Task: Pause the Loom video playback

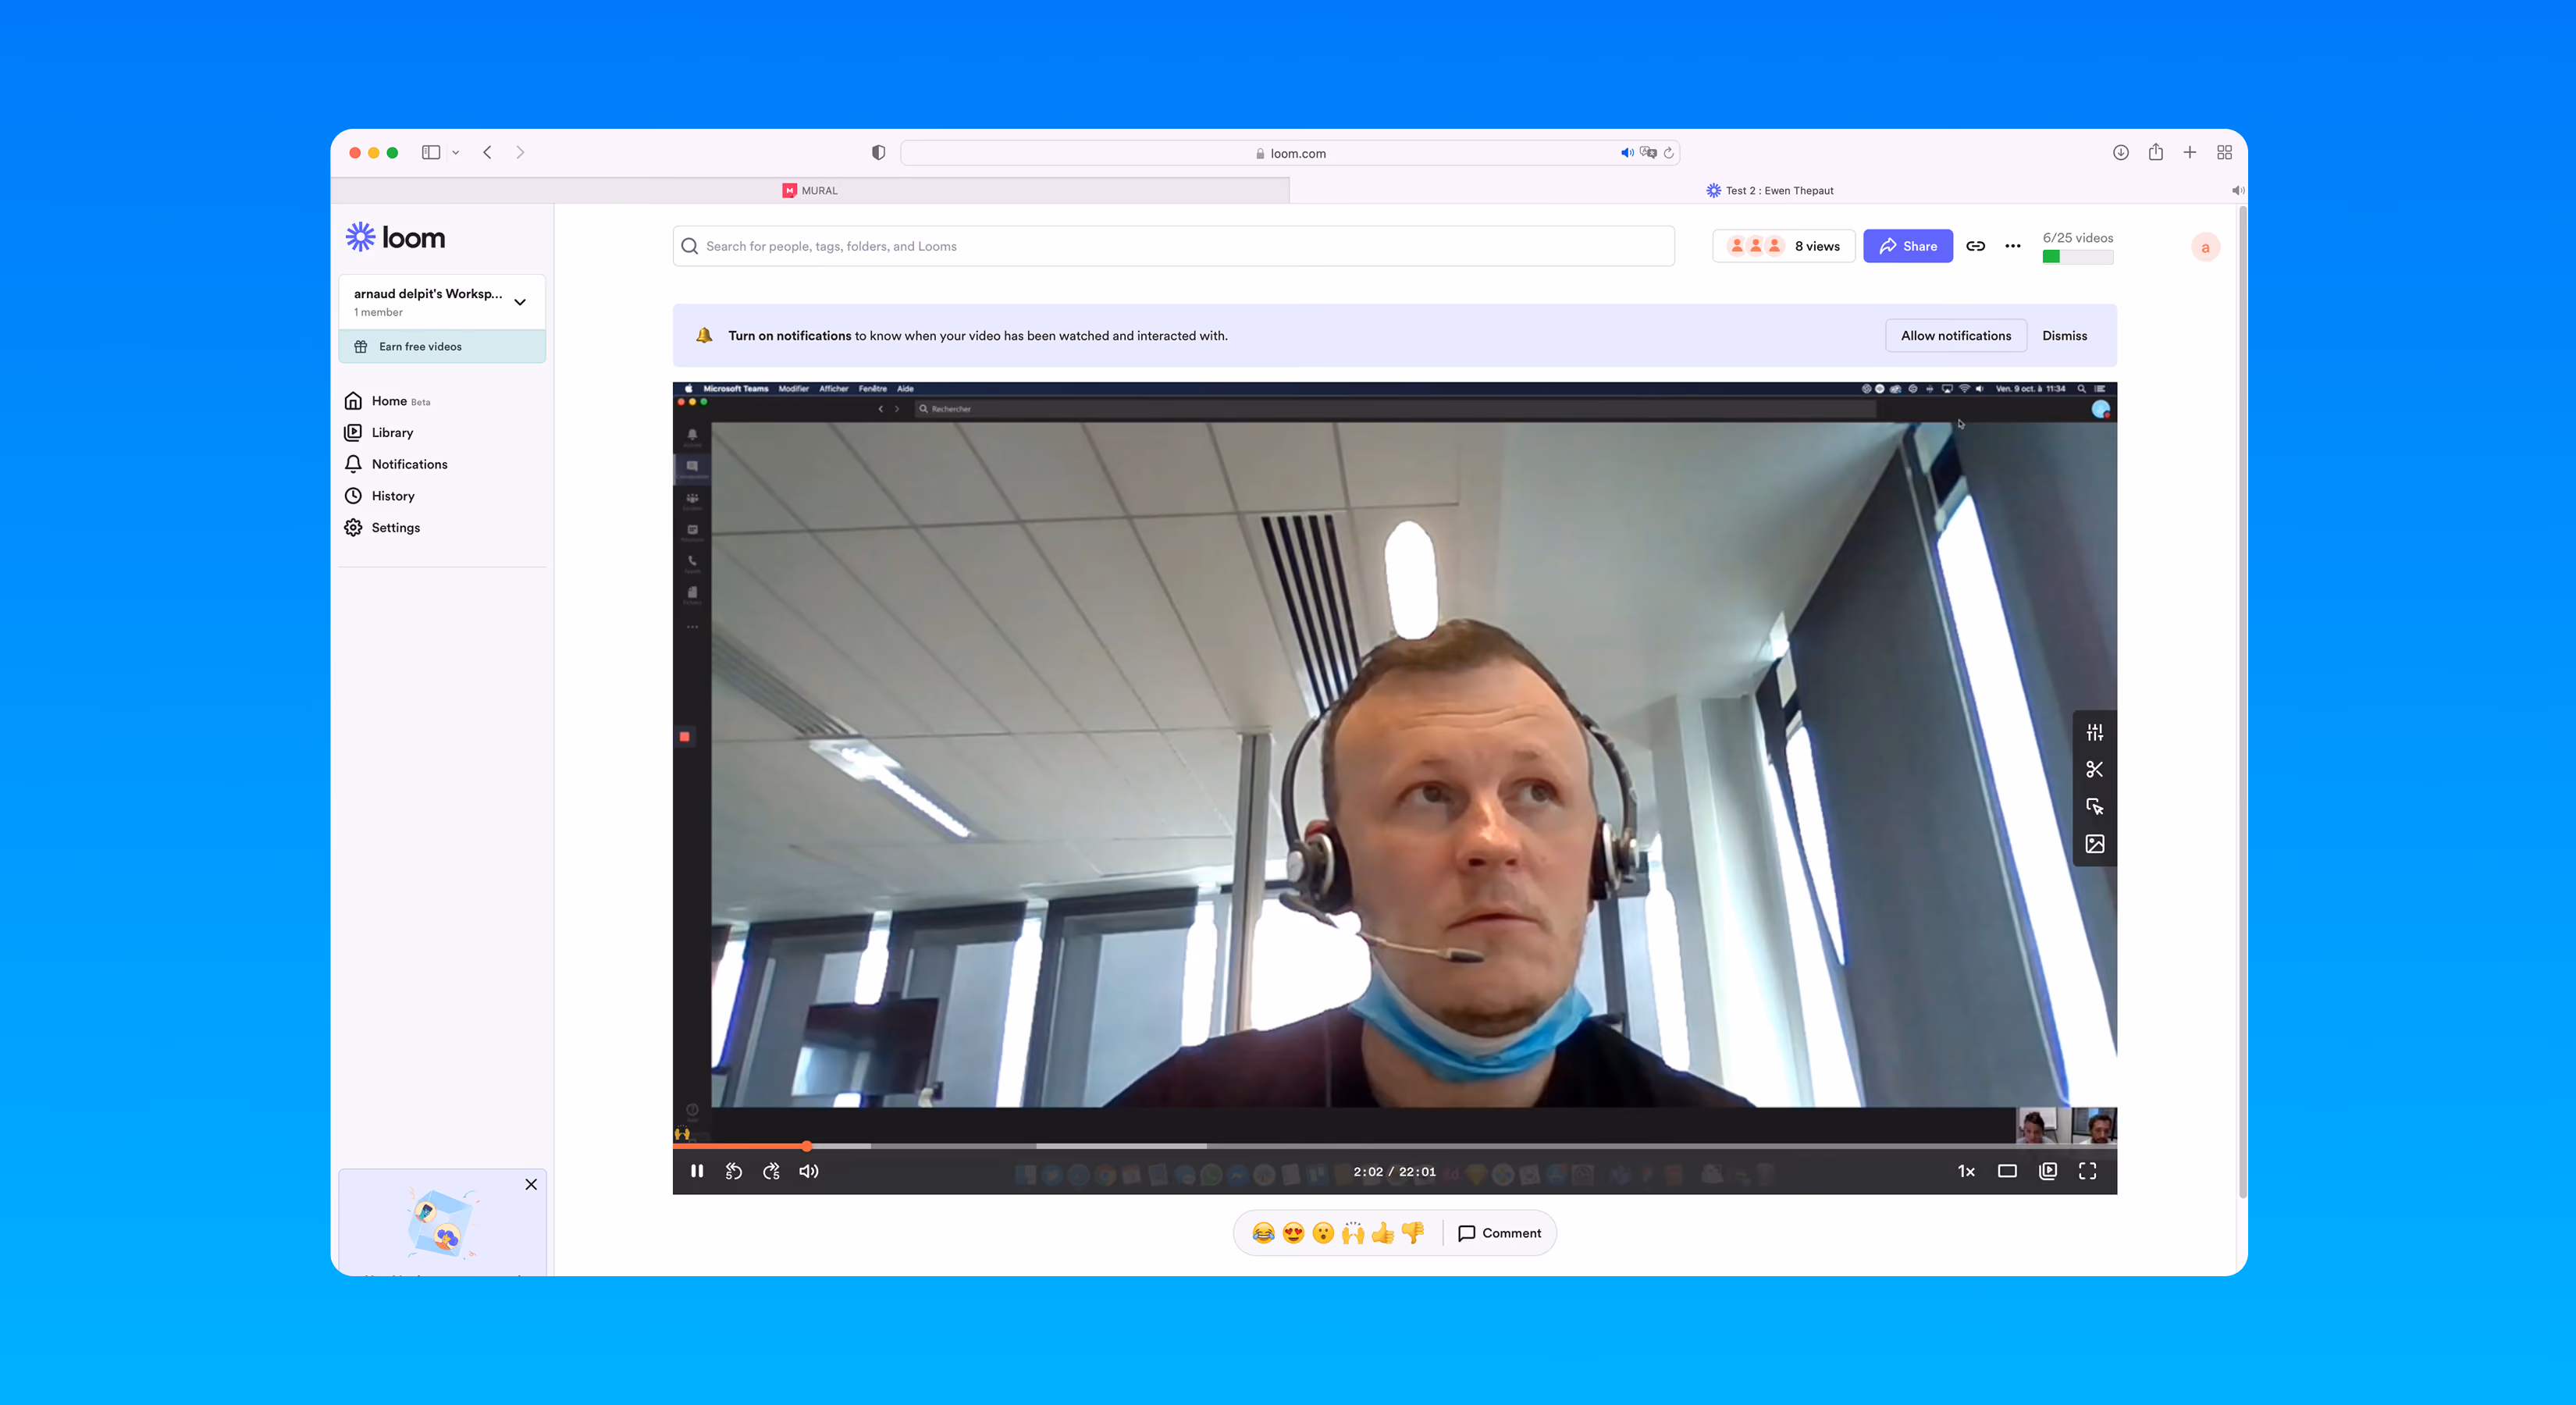Action: pos(697,1171)
